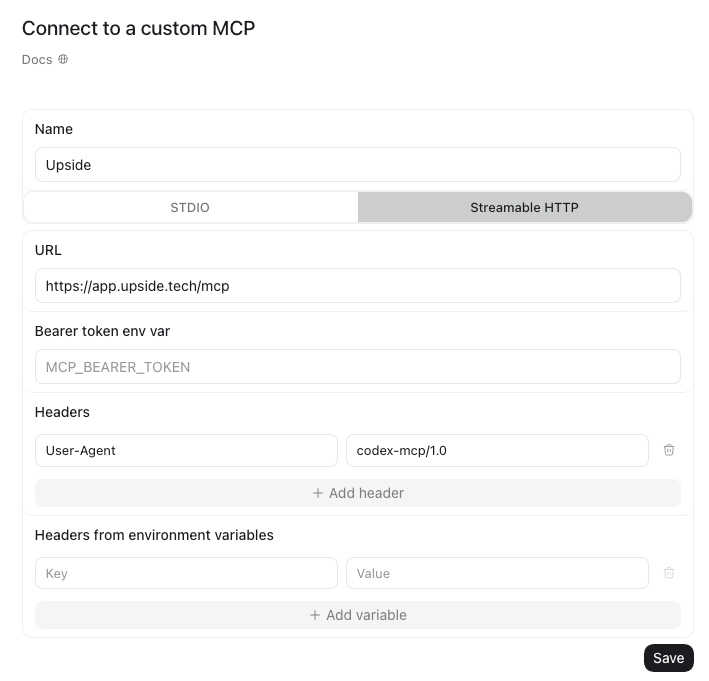The image size is (709, 681).
Task: Focus the environment variable Key field
Action: pos(186,573)
